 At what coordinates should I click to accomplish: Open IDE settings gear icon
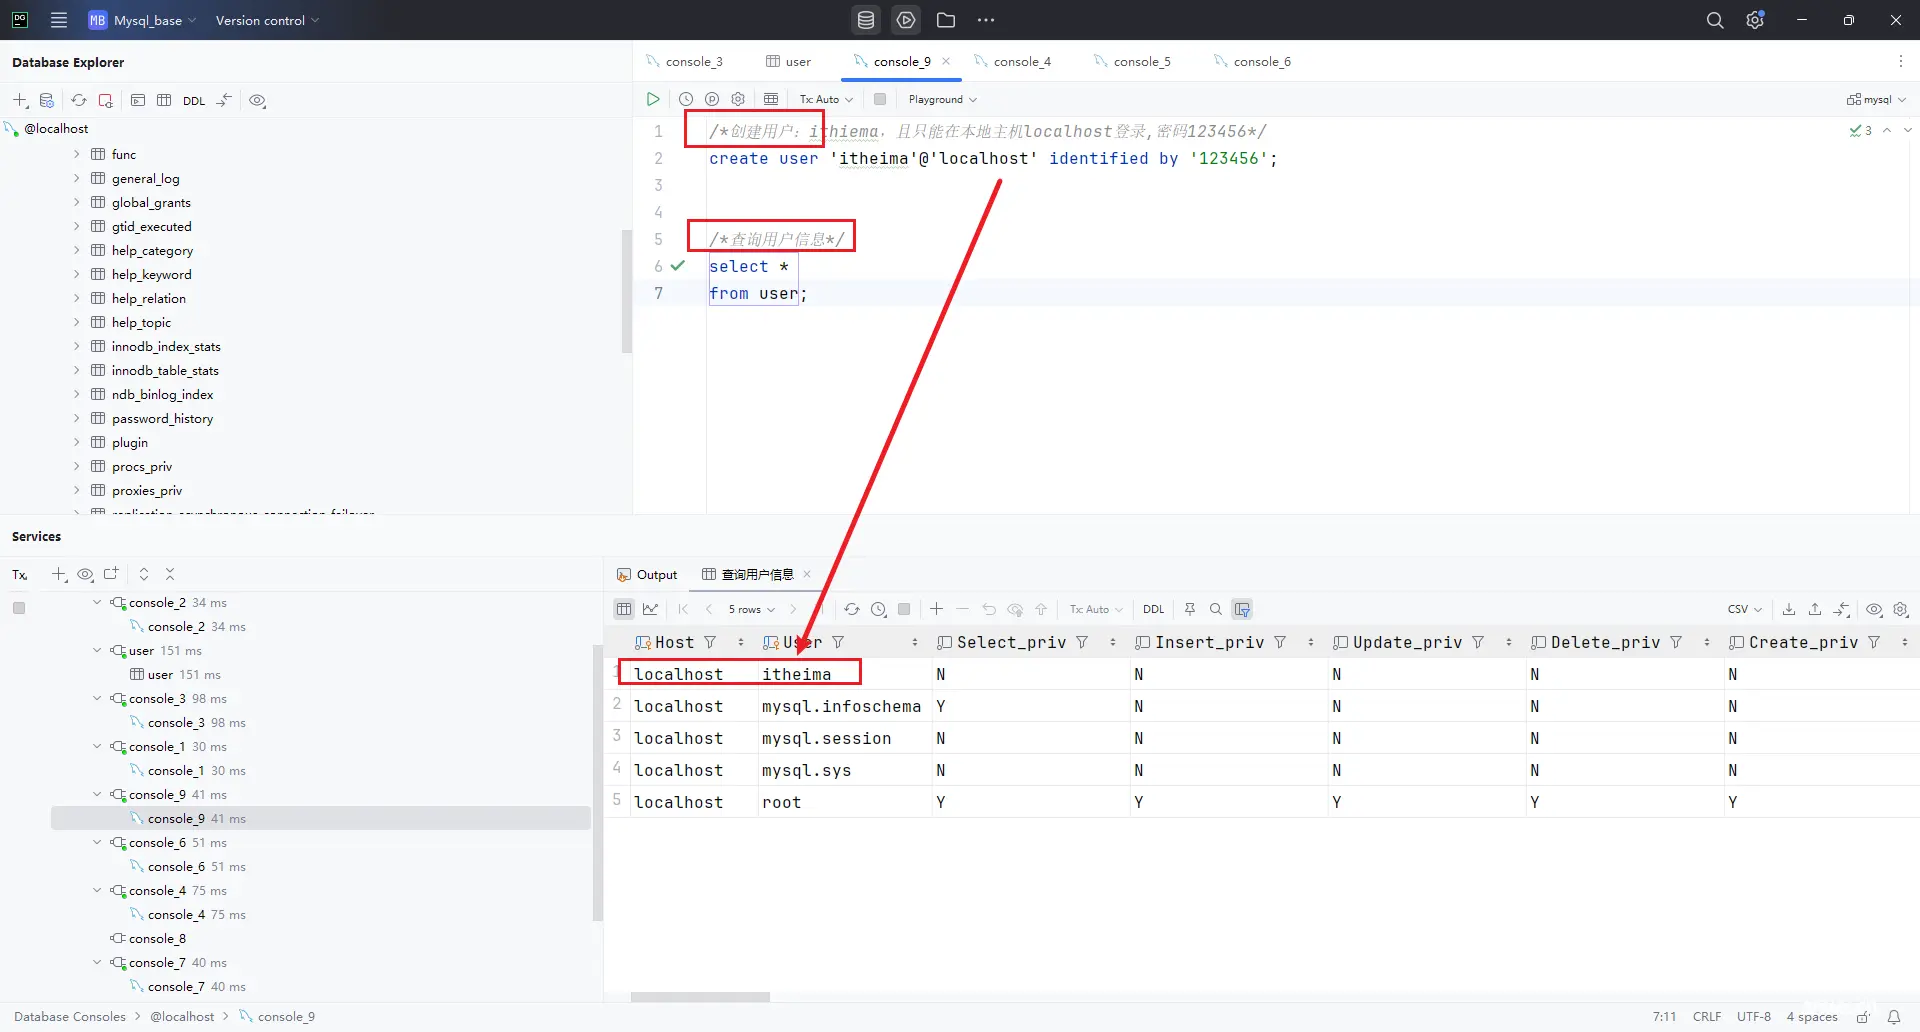tap(1755, 20)
